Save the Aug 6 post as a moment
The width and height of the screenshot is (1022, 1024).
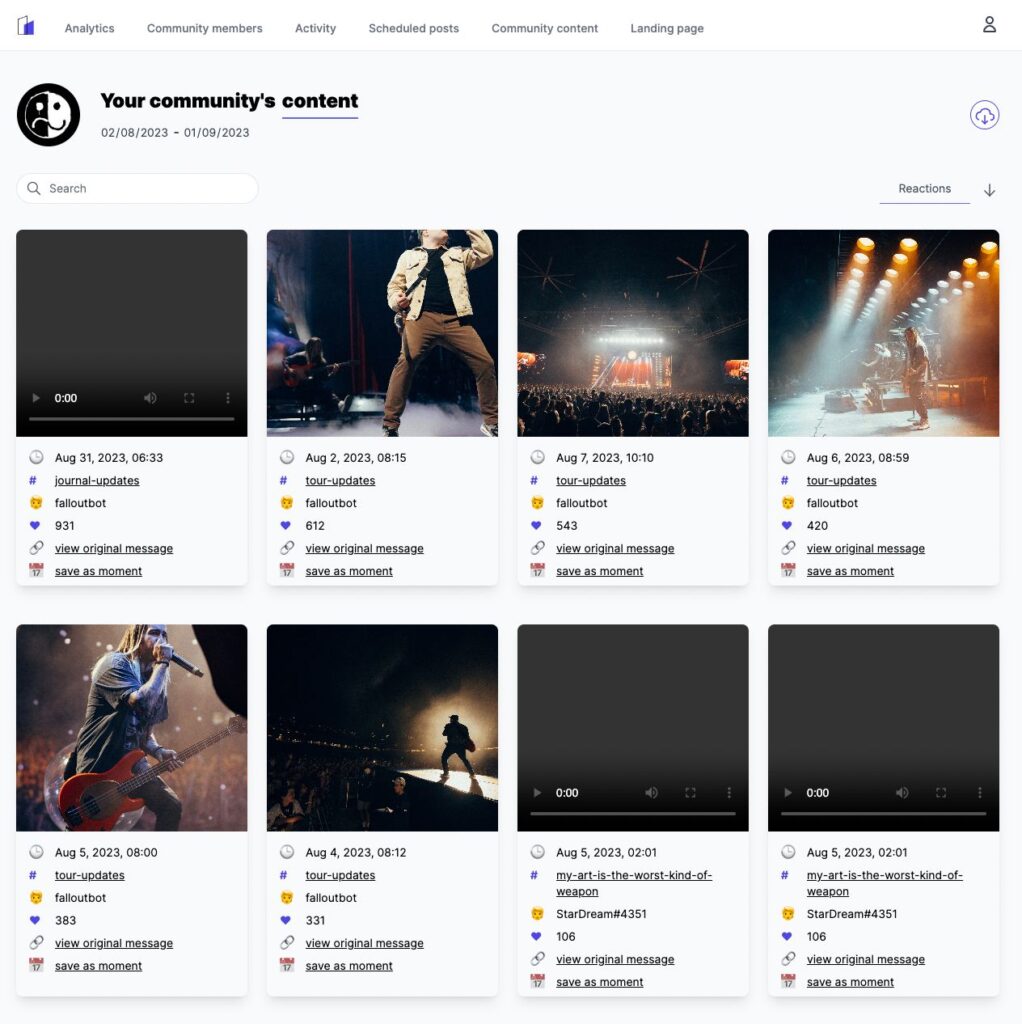(x=850, y=570)
